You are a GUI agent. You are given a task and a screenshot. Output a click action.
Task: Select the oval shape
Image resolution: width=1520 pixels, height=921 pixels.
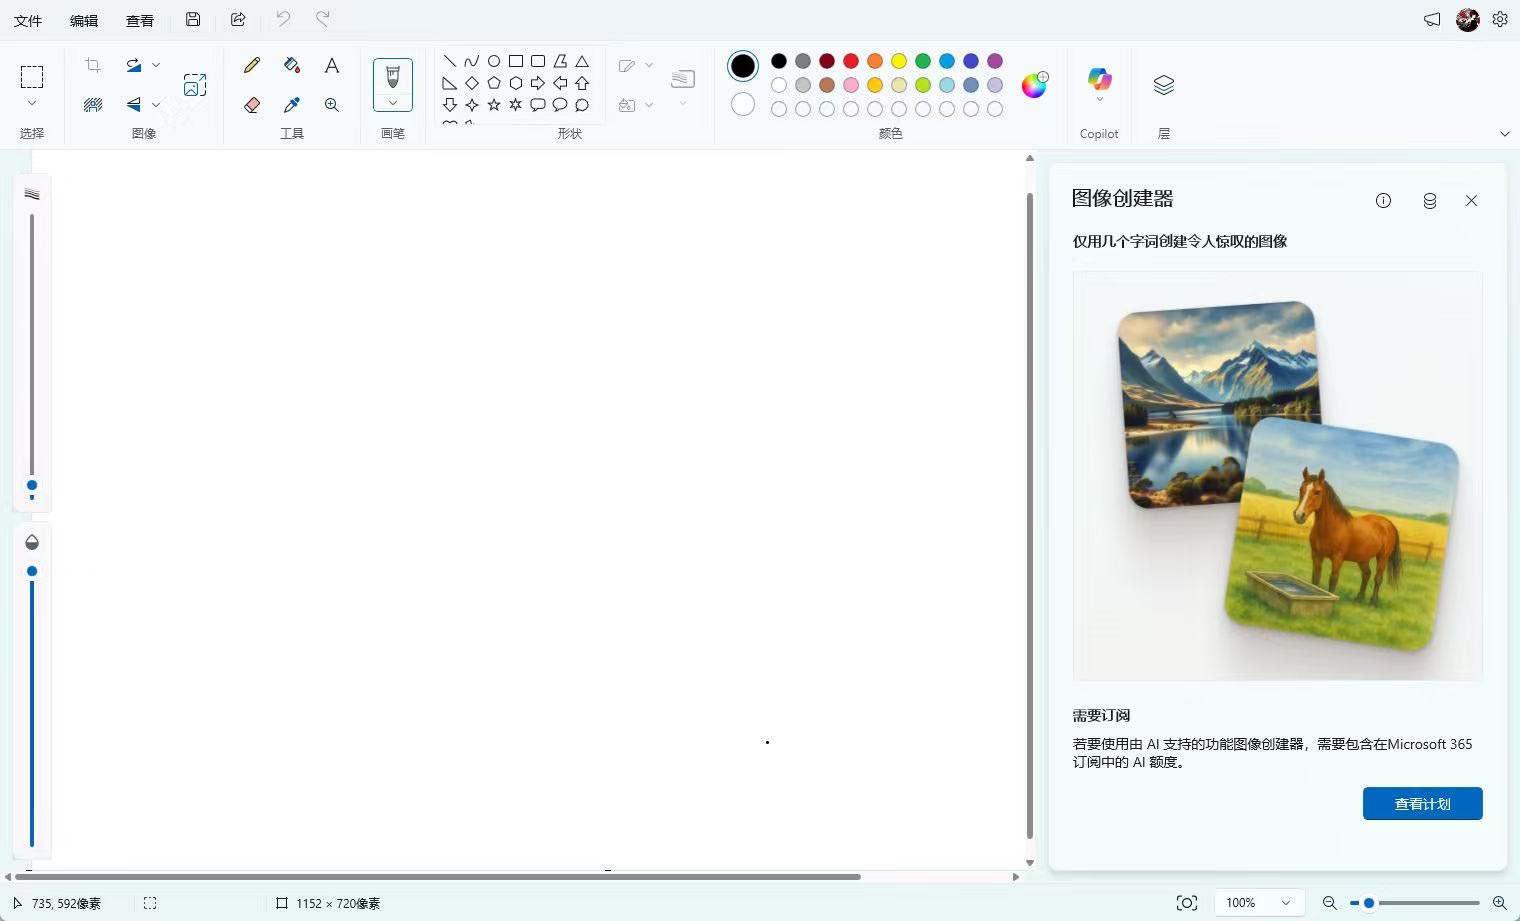[x=494, y=61]
